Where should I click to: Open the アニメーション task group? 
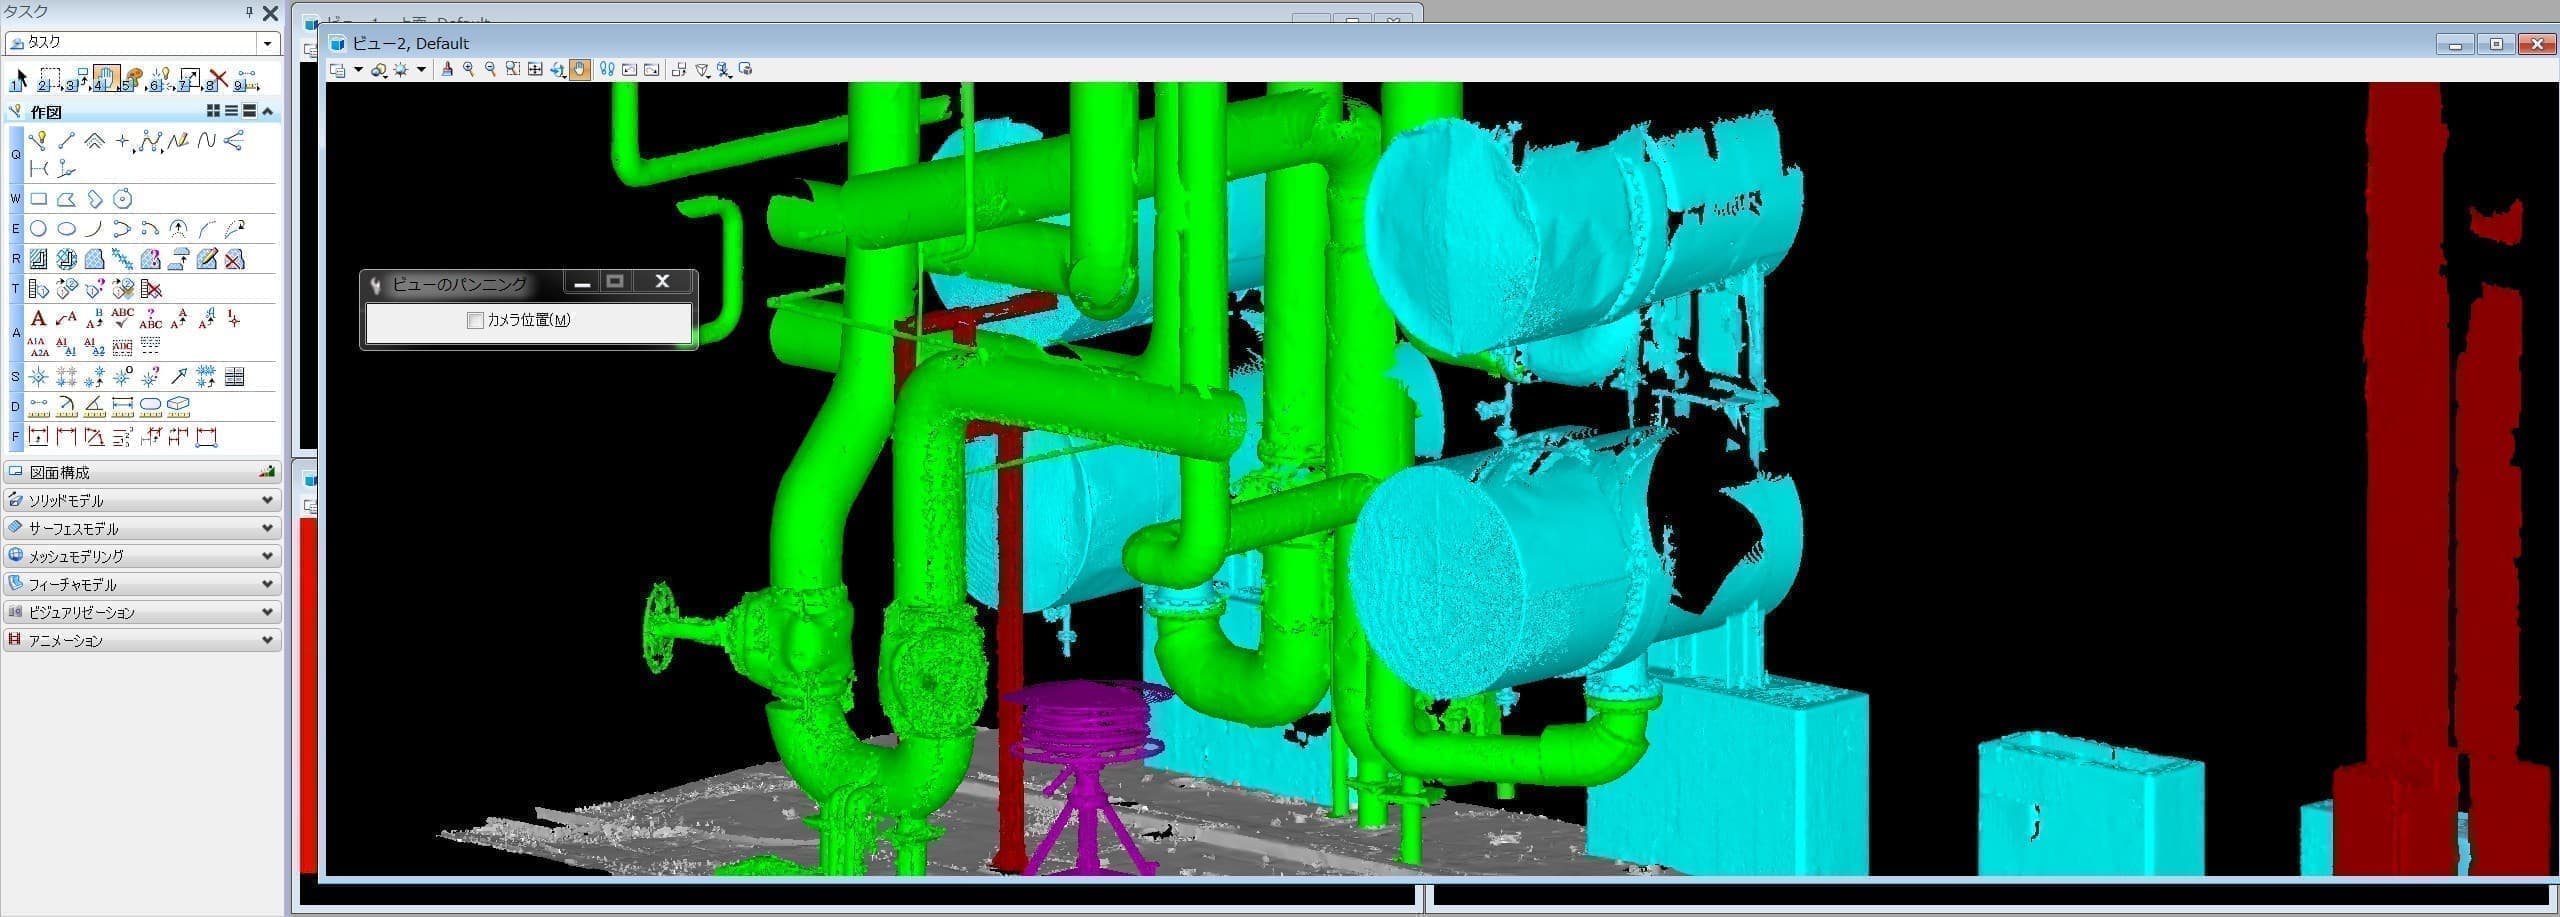point(142,640)
